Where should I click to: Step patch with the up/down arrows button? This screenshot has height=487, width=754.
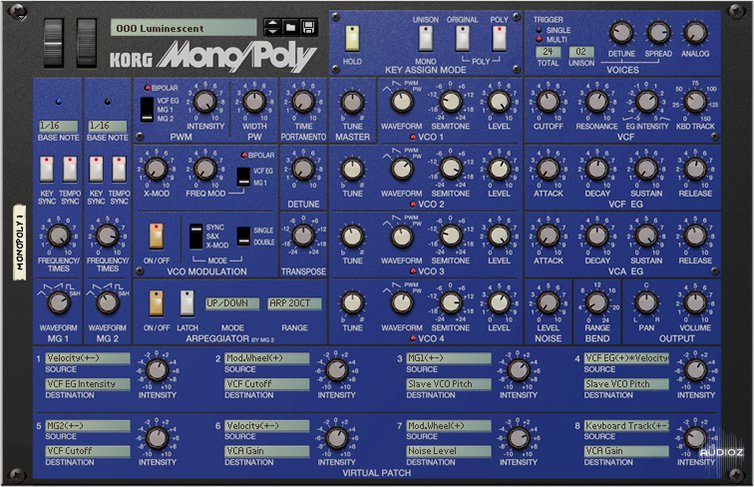coord(272,28)
